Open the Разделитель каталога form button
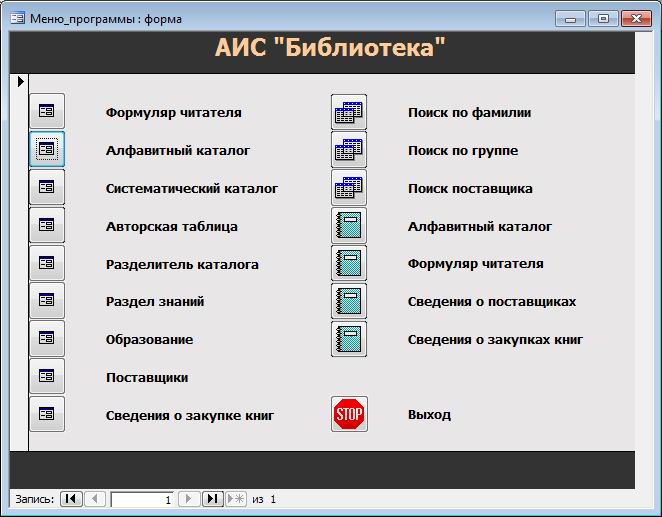Screen dimensions: 662x517 [x=47, y=263]
